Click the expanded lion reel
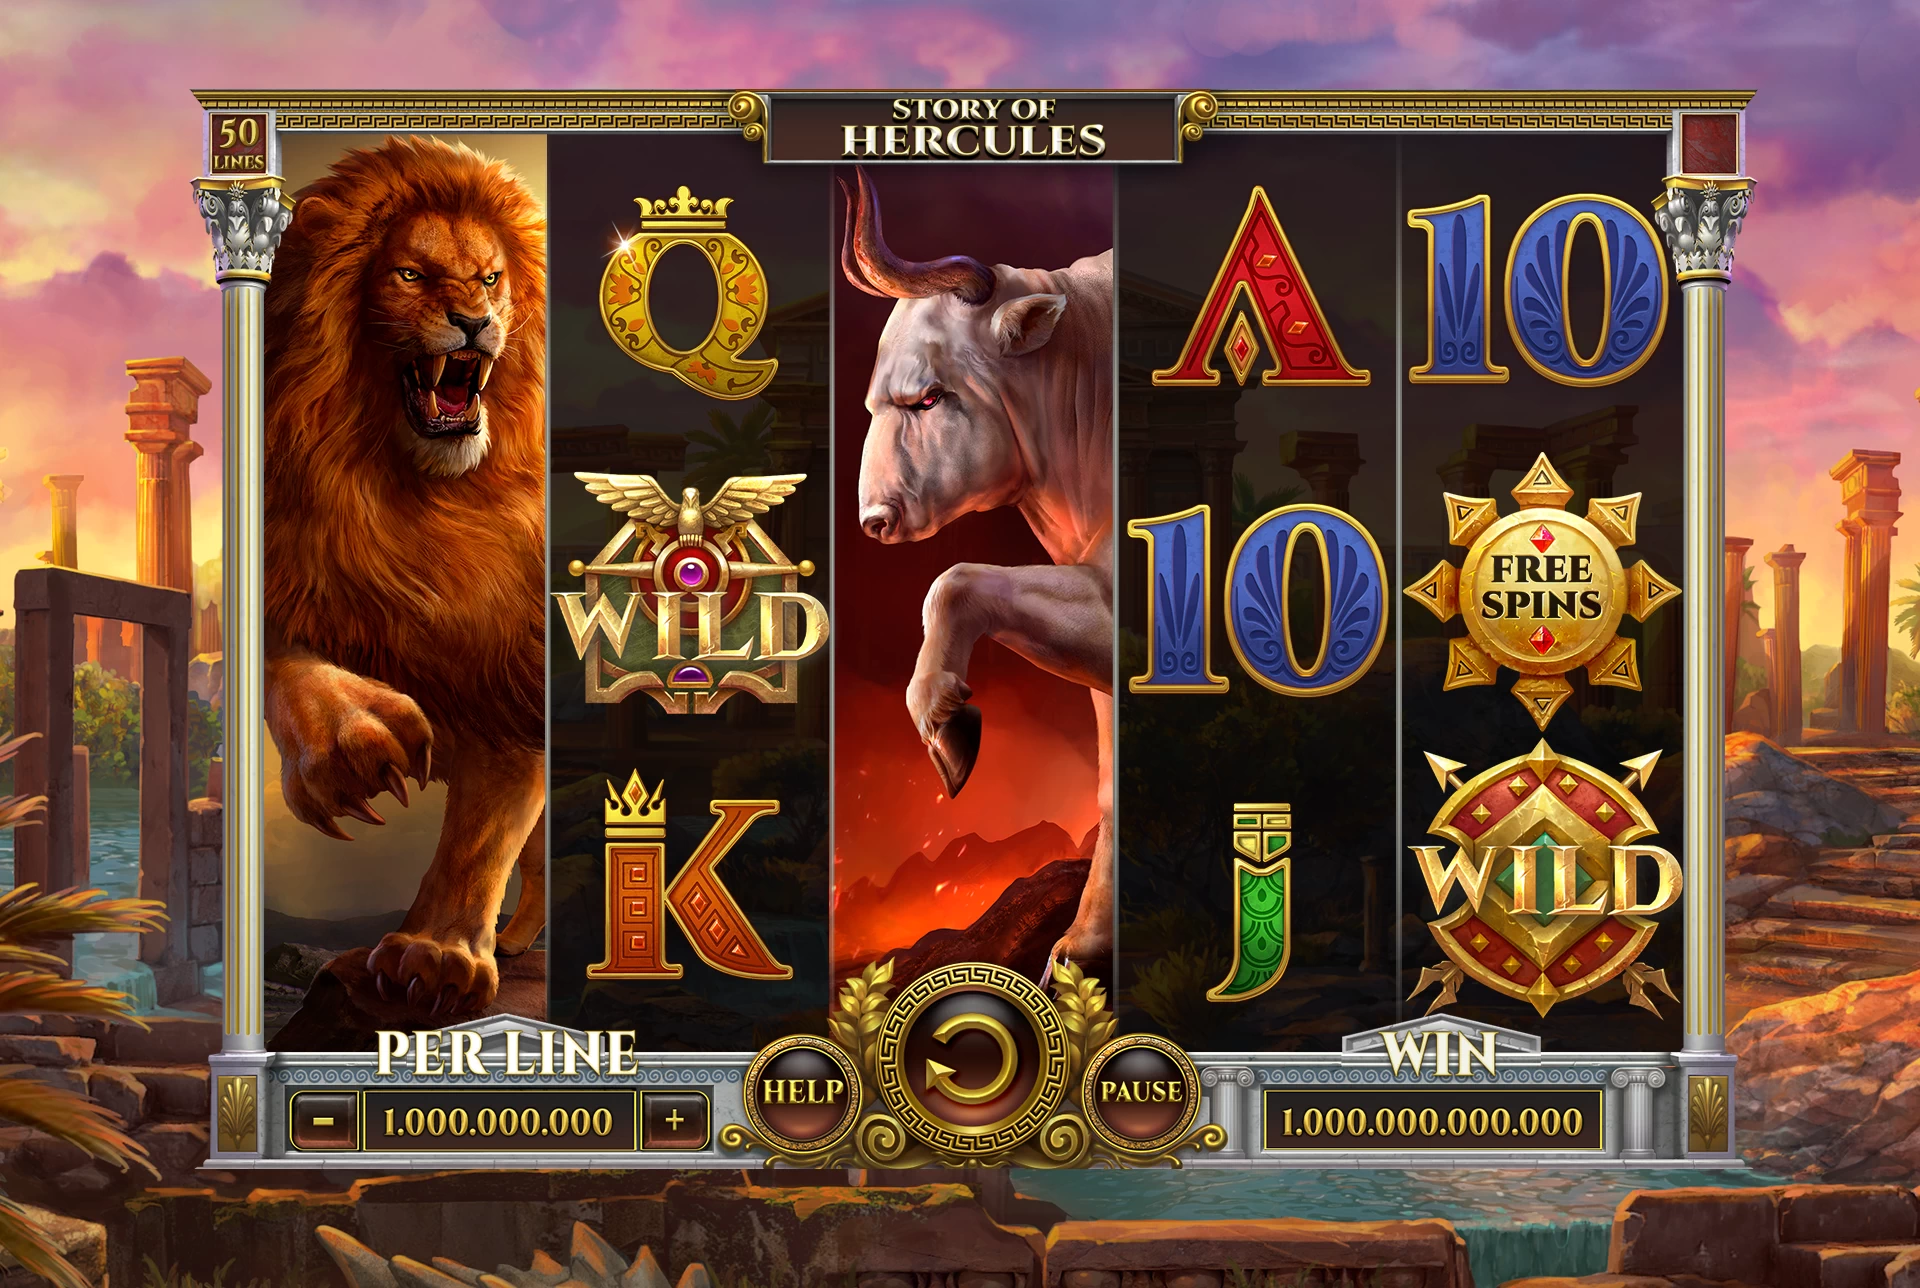The width and height of the screenshot is (1920, 1288). (406, 590)
